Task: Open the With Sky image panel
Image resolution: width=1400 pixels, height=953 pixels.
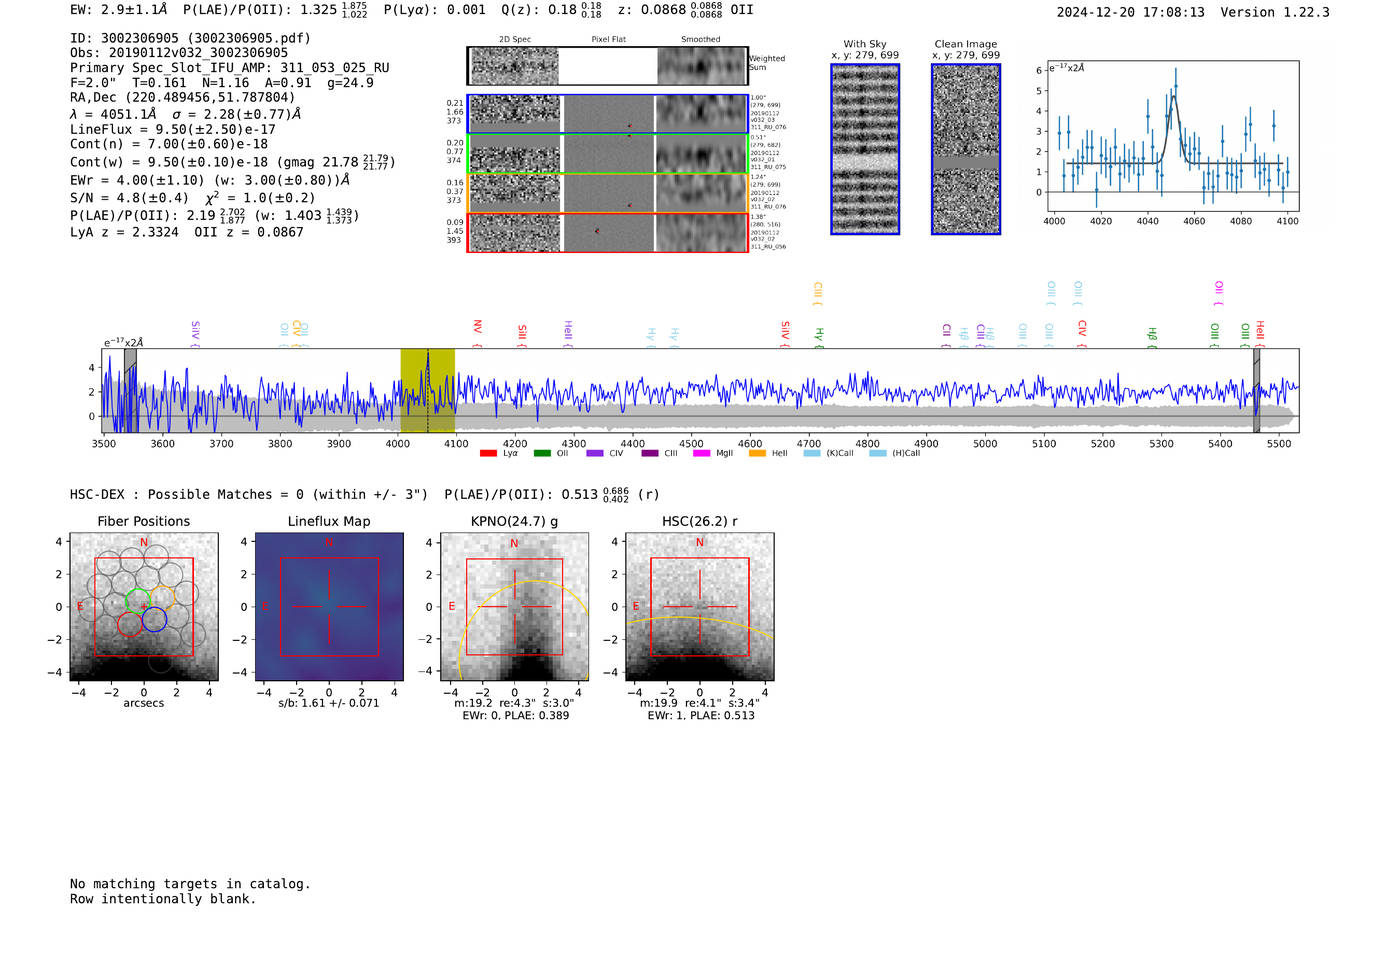Action: tap(865, 149)
